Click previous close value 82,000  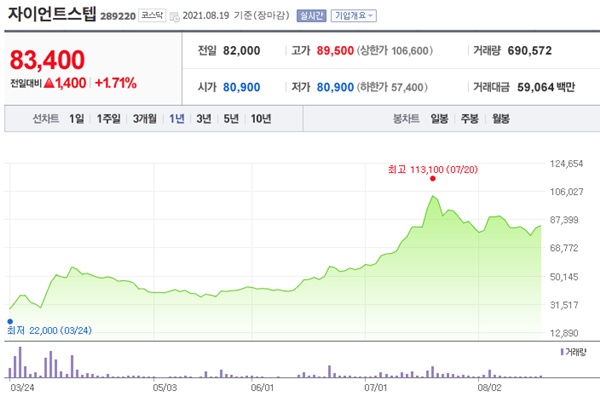point(241,51)
